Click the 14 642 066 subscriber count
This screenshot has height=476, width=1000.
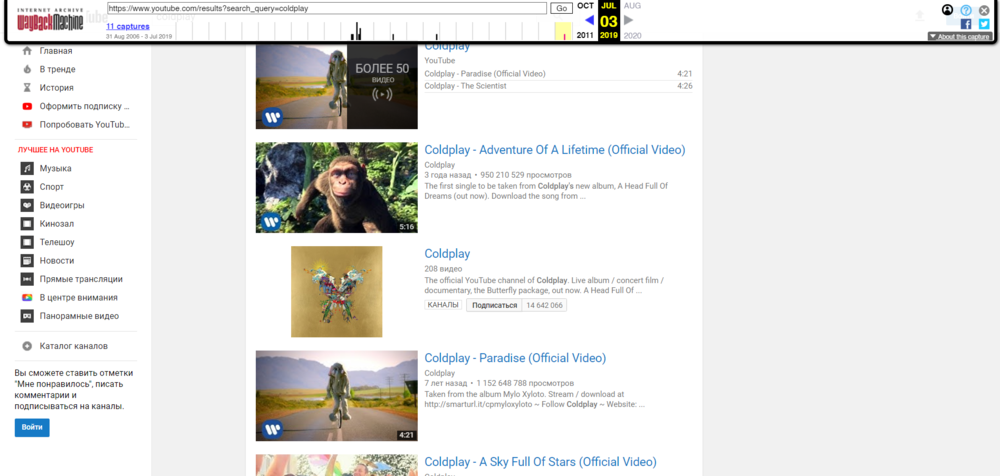tap(544, 306)
